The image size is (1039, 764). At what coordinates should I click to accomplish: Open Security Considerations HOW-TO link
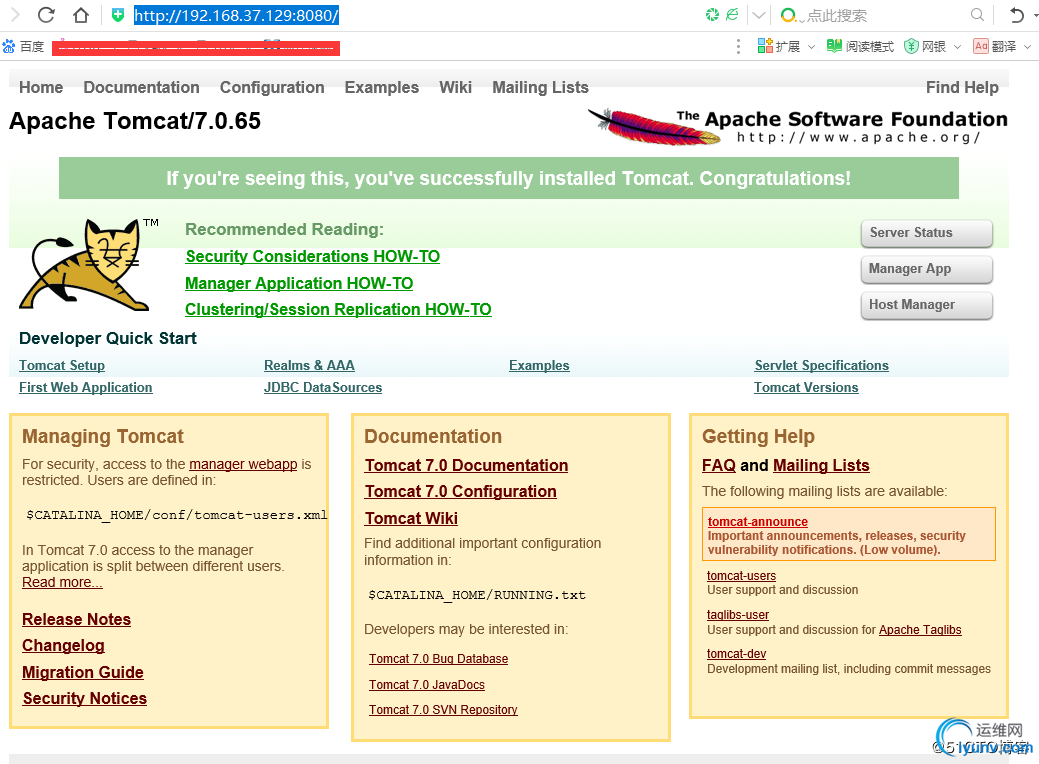point(313,256)
